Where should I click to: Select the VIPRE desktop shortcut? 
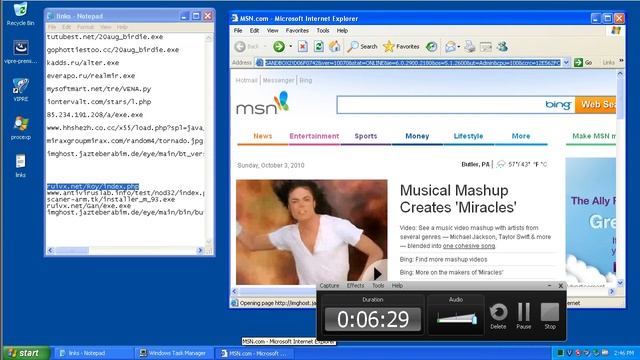20,89
